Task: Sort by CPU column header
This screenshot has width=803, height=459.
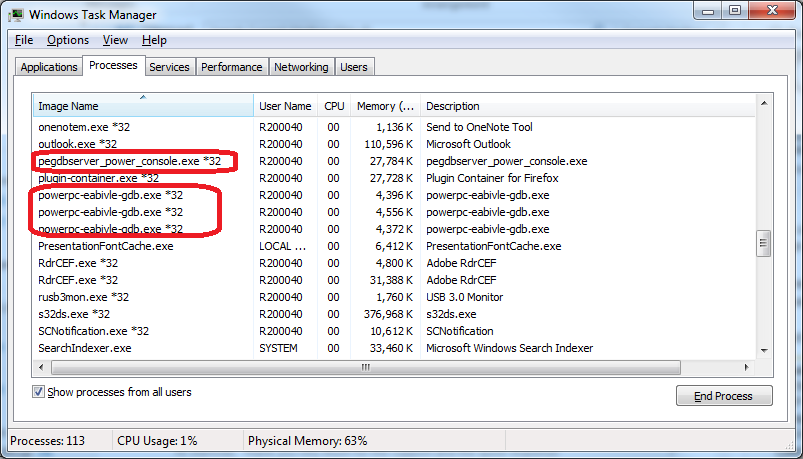Action: (334, 106)
